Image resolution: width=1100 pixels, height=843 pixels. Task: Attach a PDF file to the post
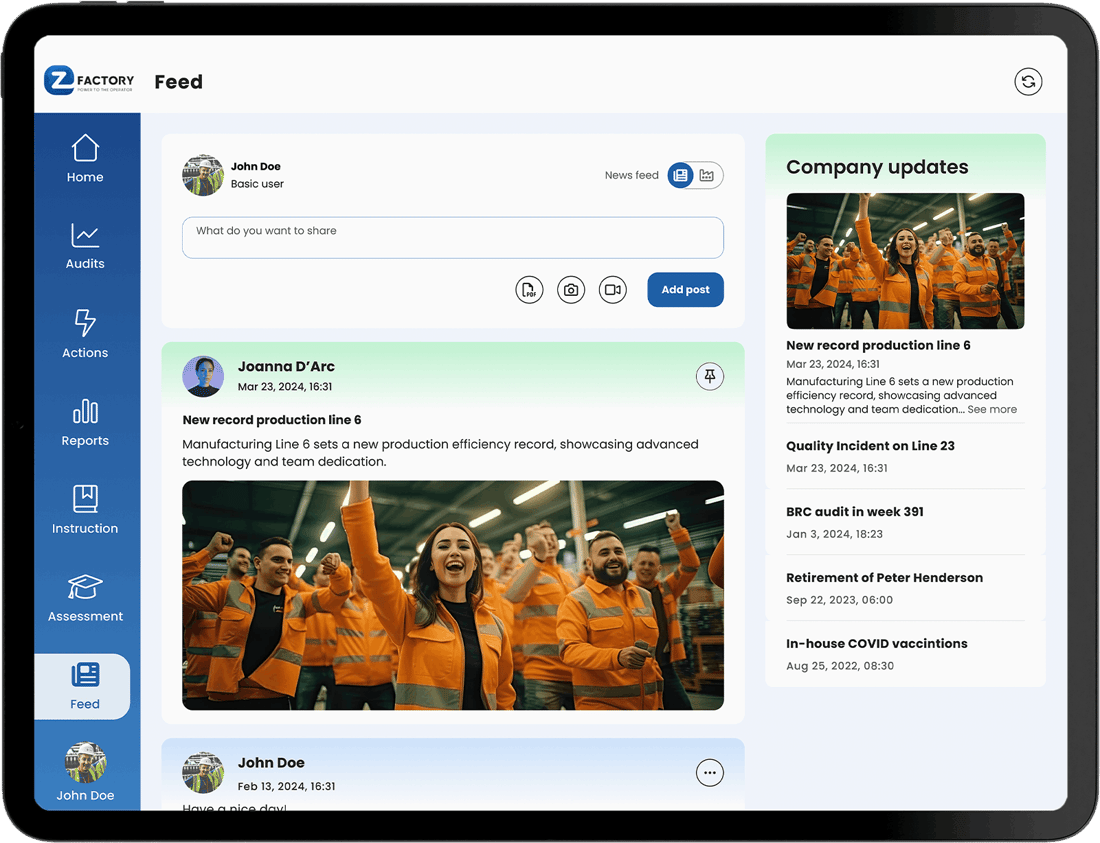[530, 290]
